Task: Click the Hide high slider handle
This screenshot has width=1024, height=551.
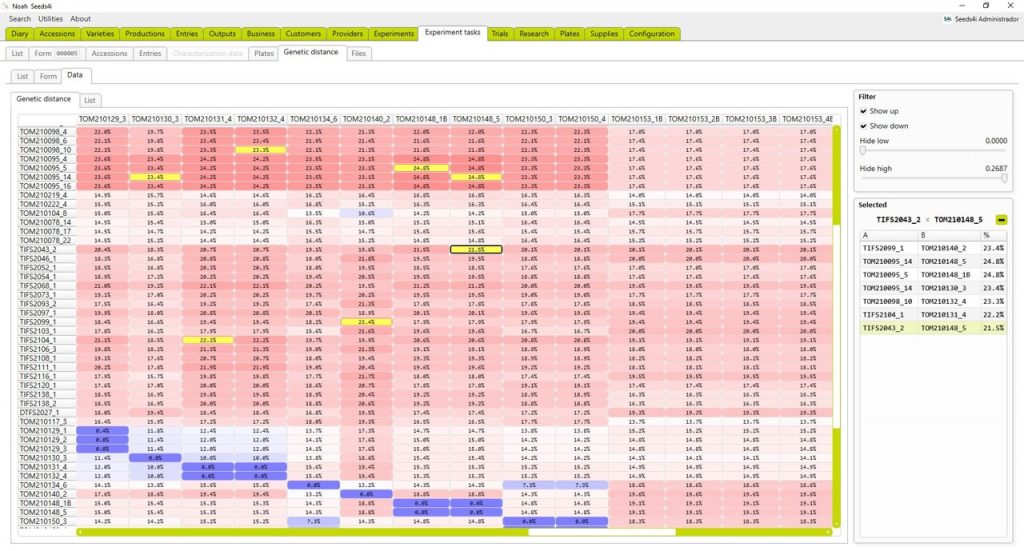Action: click(1004, 178)
